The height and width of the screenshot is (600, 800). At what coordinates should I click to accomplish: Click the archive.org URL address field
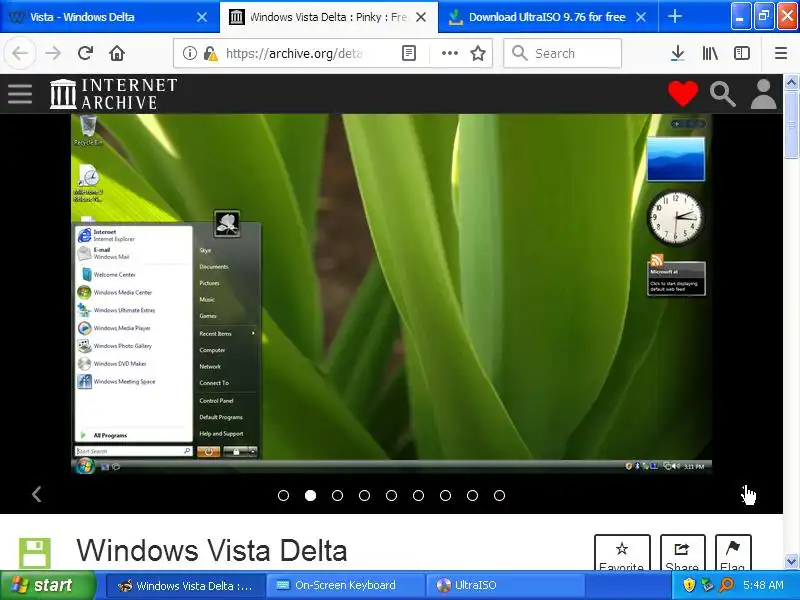pyautogui.click(x=294, y=53)
